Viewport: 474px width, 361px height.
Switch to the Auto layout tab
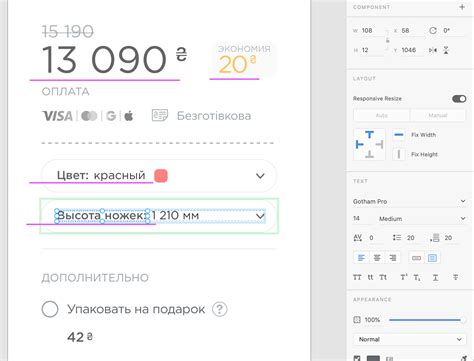point(382,115)
